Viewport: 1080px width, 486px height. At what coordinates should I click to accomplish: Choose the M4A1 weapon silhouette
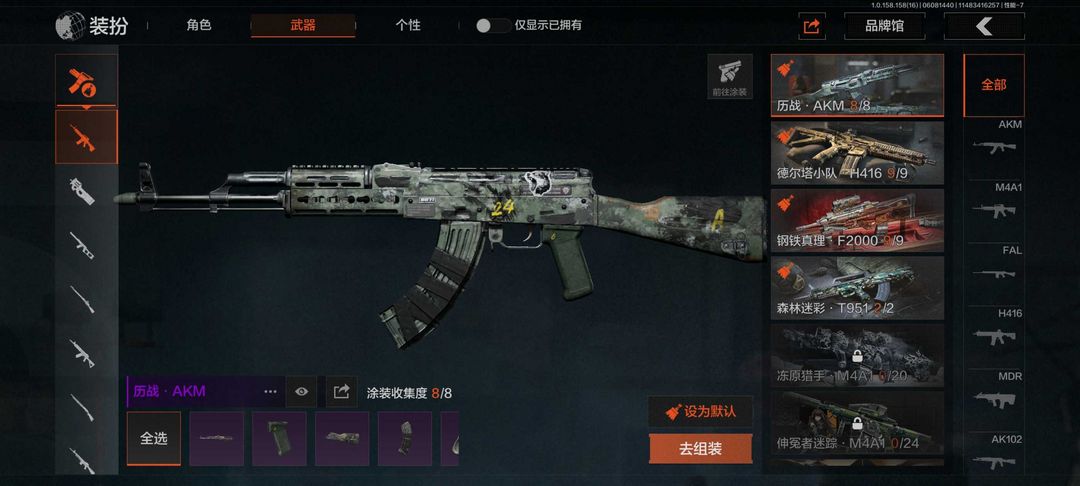pyautogui.click(x=993, y=210)
